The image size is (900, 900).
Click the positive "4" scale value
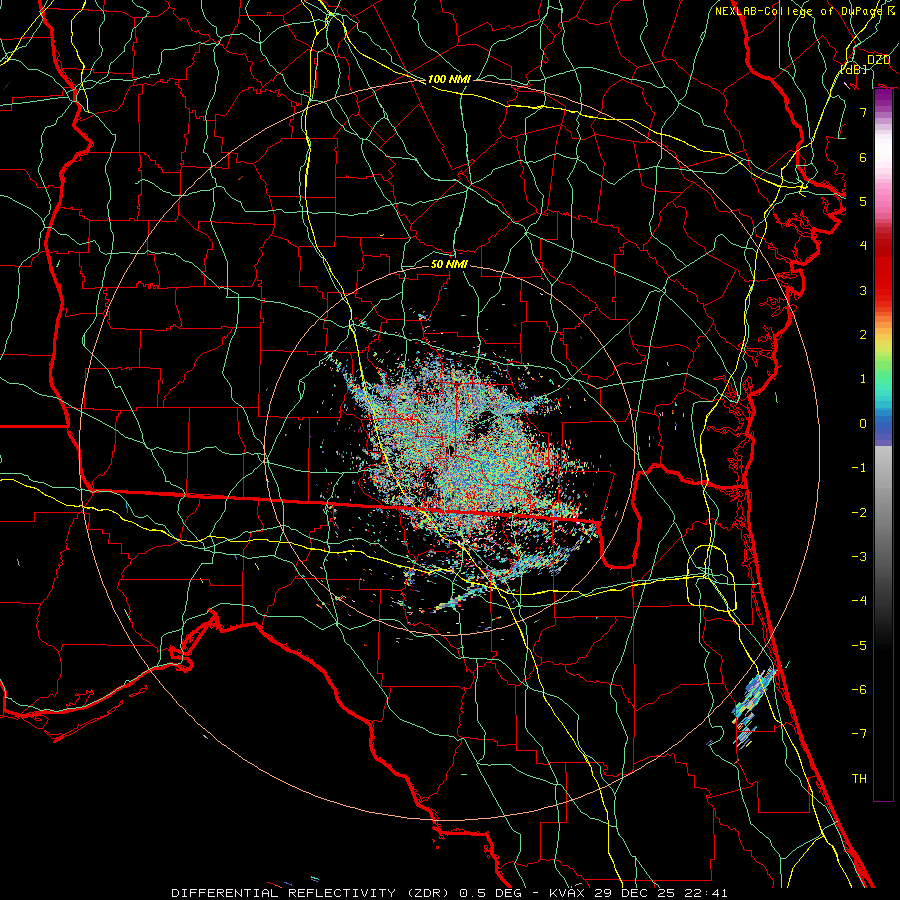click(863, 246)
